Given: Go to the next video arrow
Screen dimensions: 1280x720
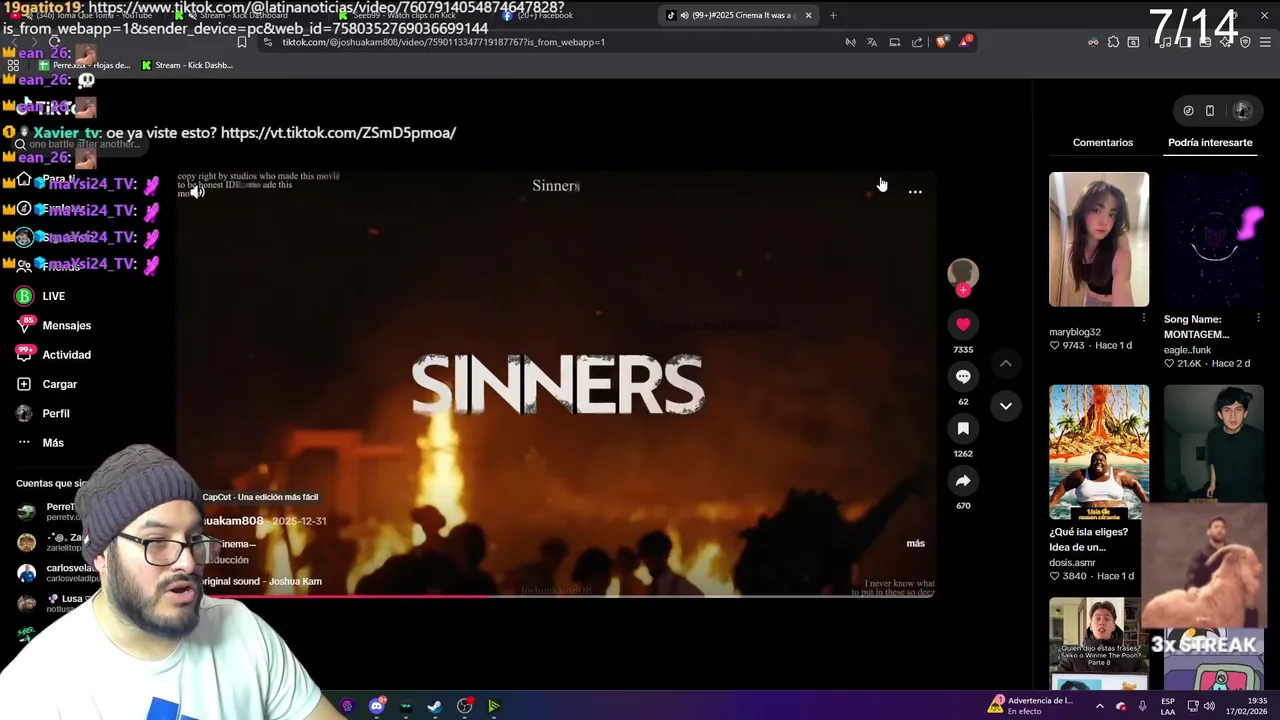Looking at the screenshot, I should tap(1006, 406).
